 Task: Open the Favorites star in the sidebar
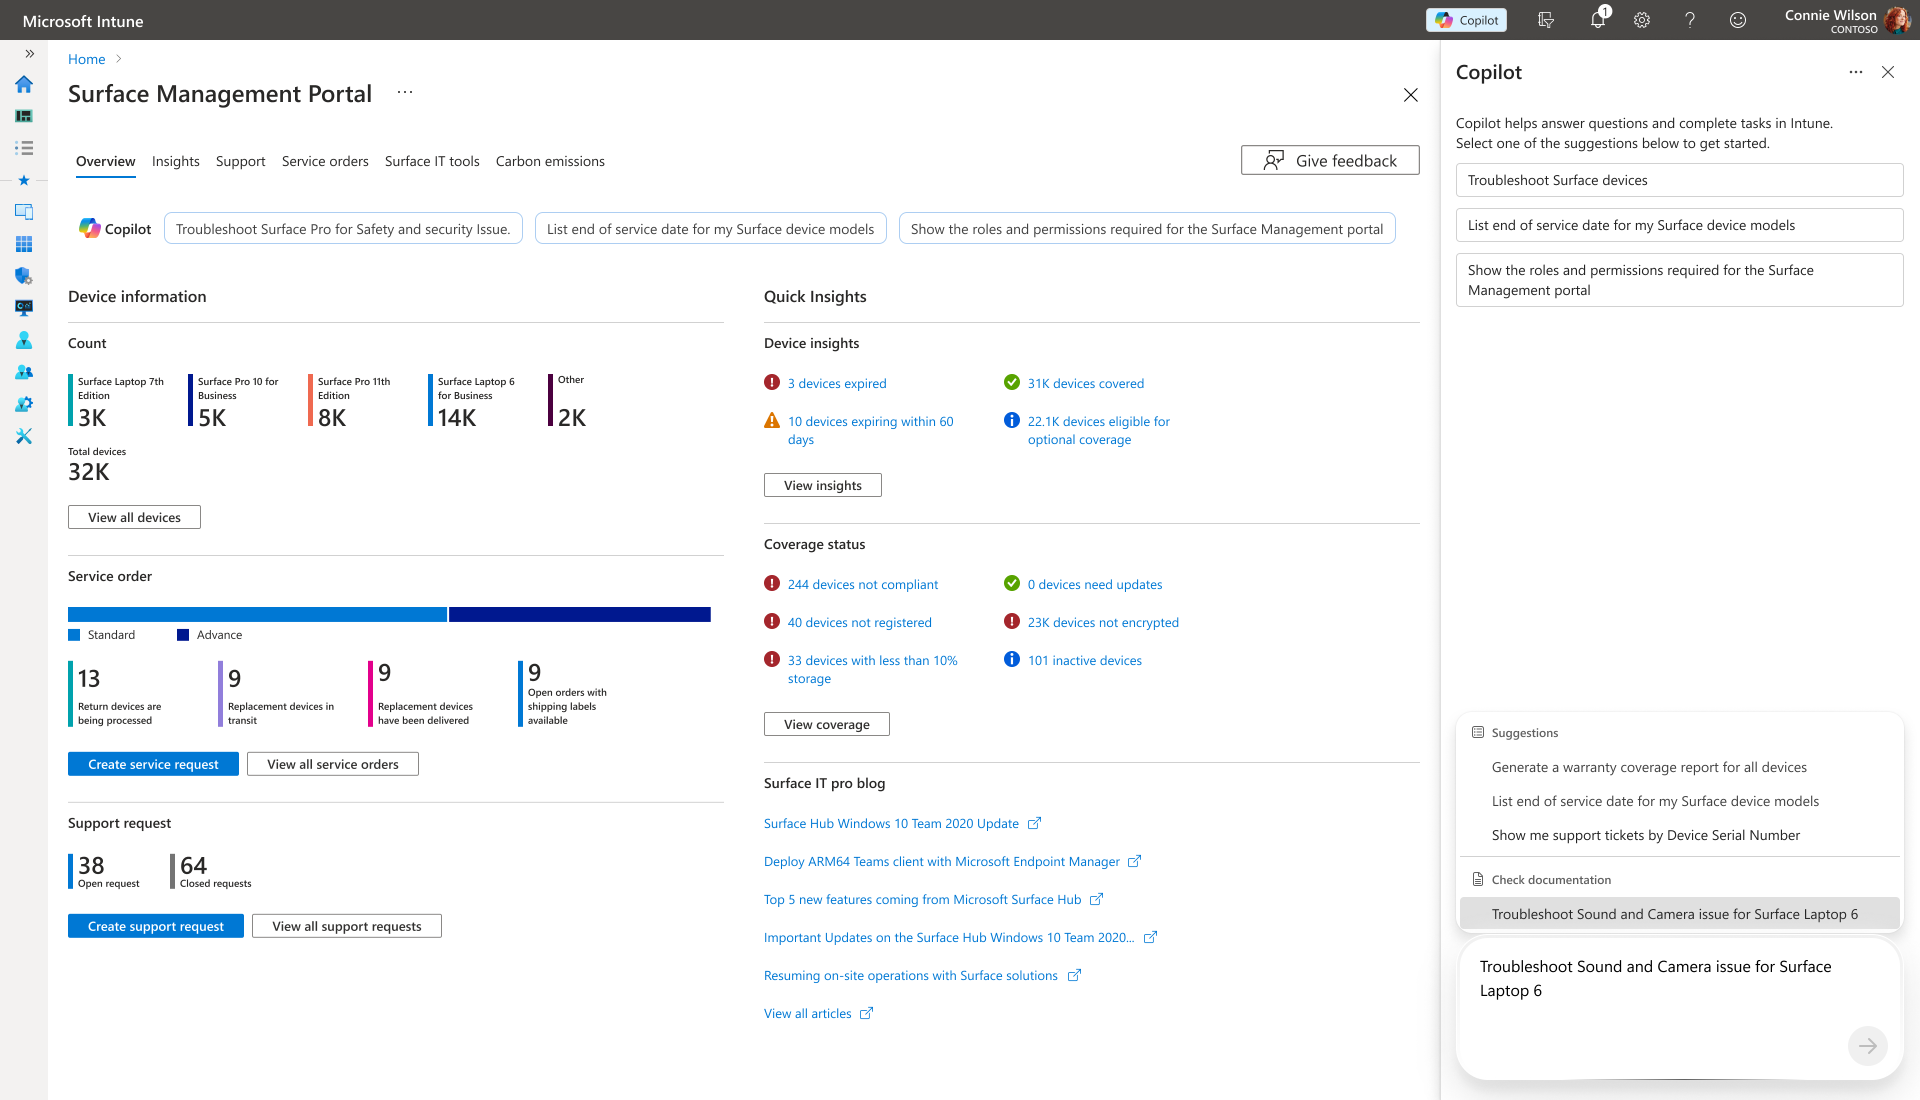click(x=24, y=180)
